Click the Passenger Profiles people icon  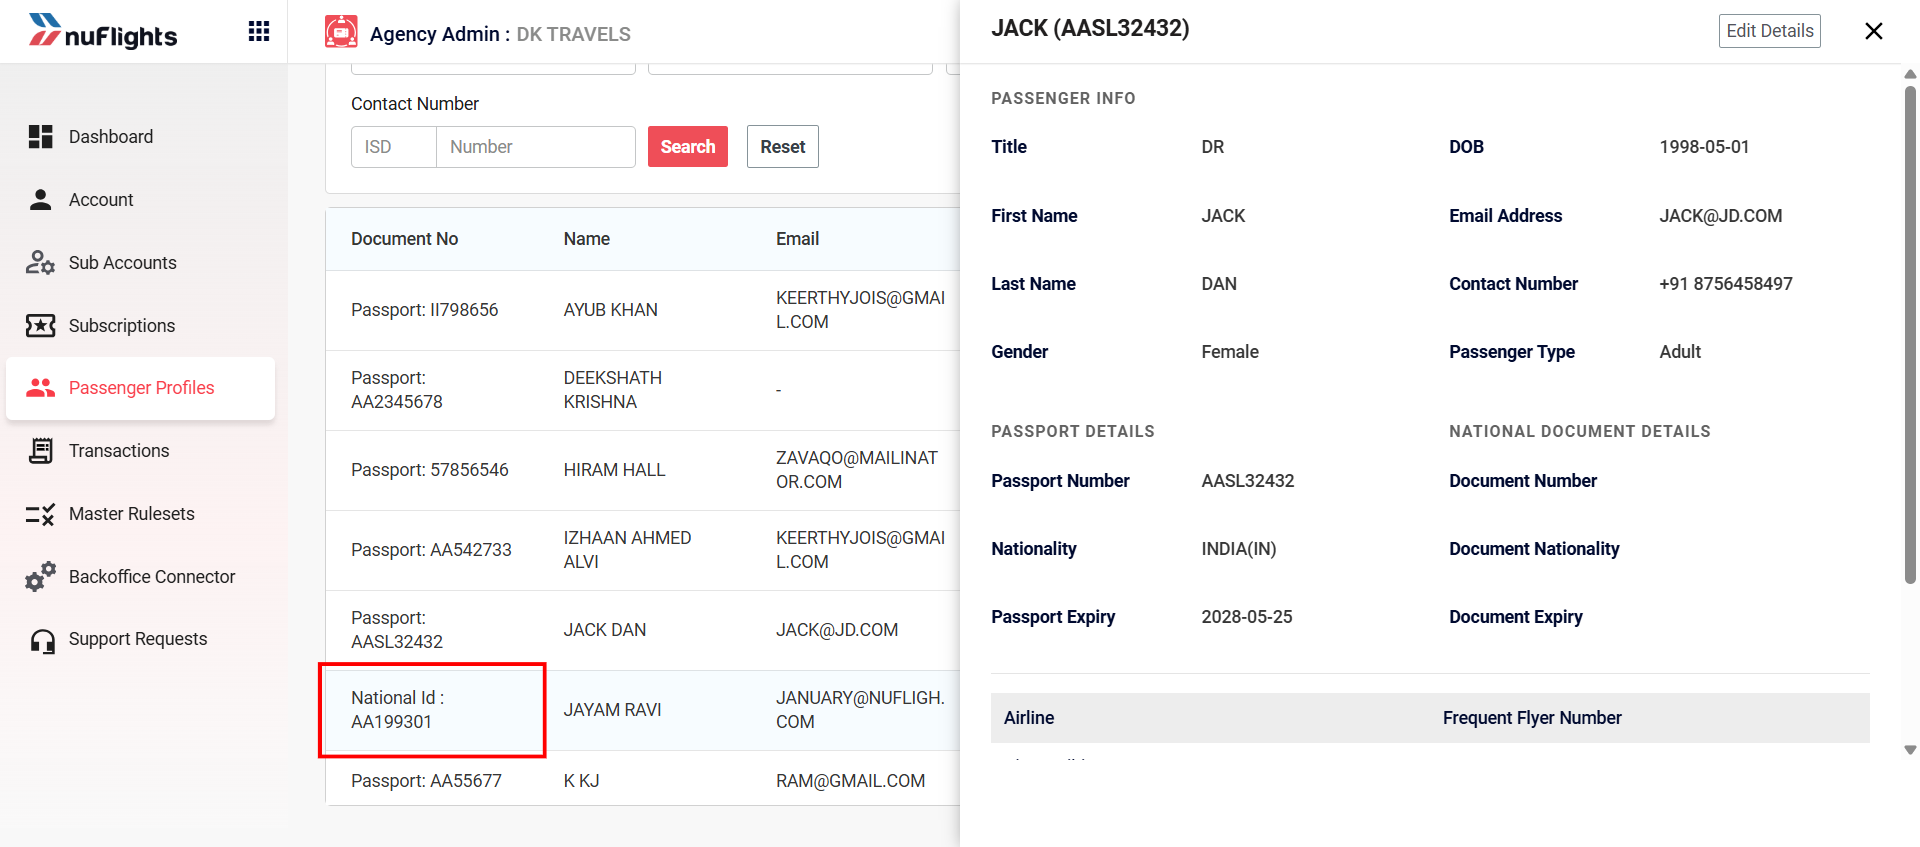40,388
